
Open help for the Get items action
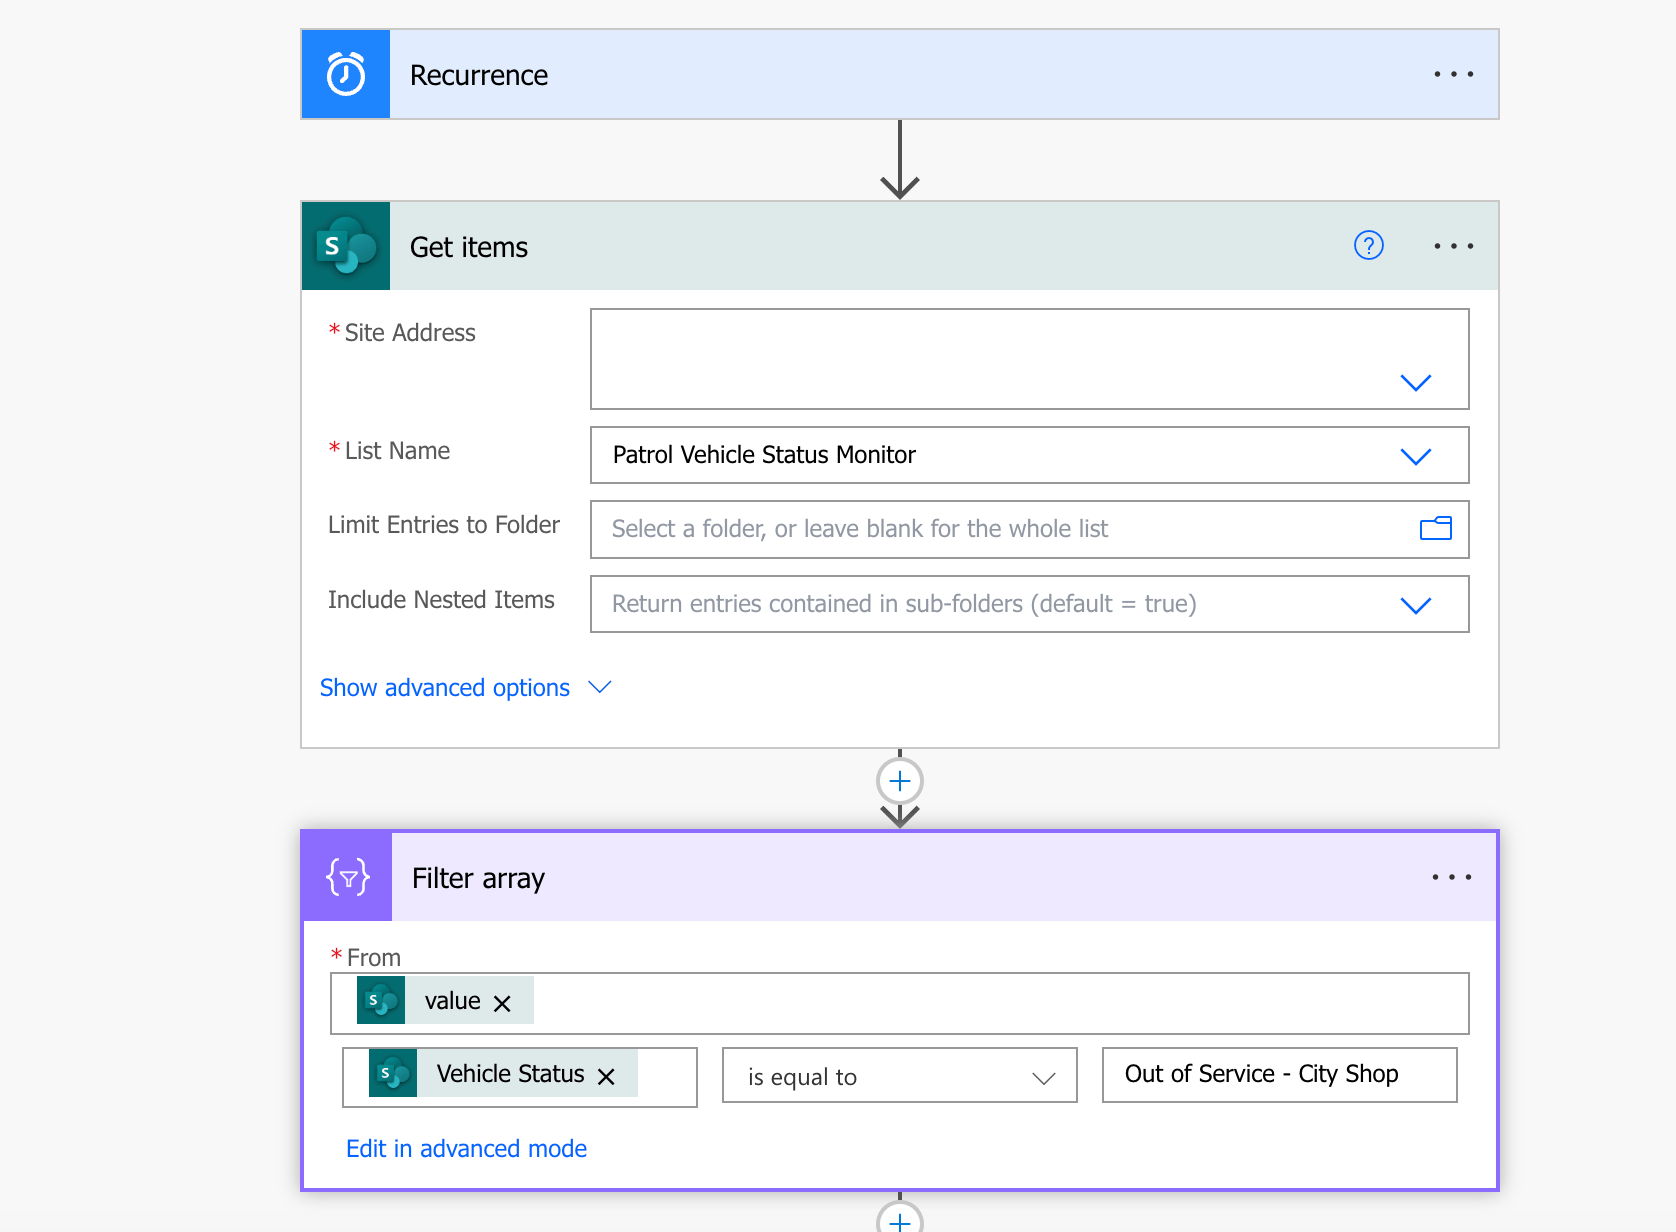(1368, 245)
